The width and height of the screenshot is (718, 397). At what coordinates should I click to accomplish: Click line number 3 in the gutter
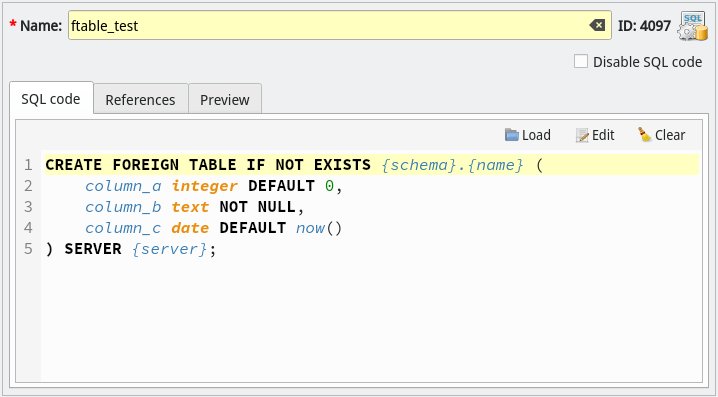coord(28,207)
